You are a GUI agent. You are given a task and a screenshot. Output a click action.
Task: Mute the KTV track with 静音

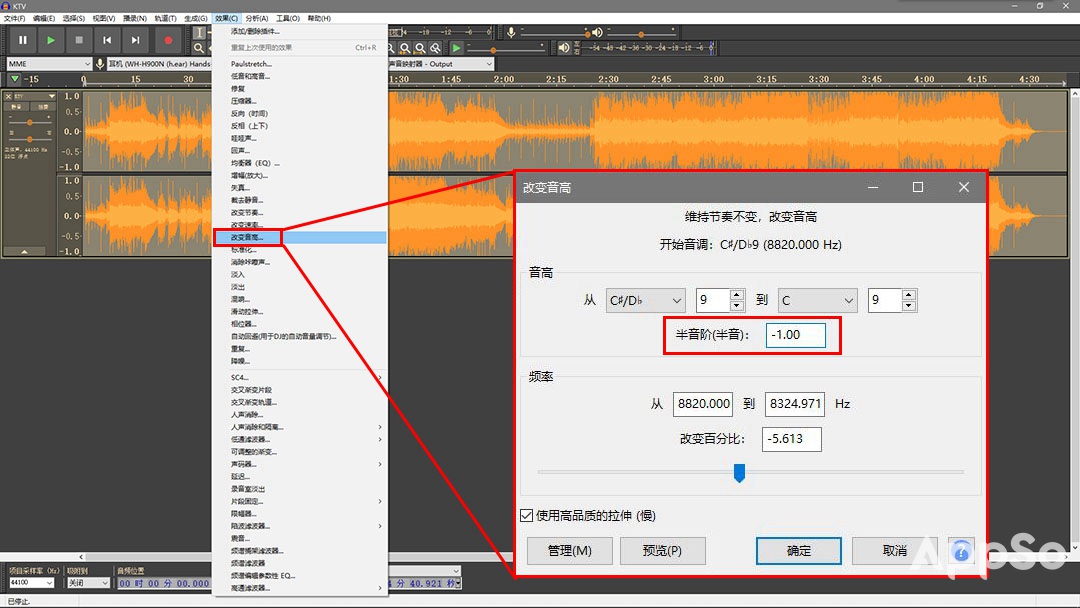coord(15,106)
